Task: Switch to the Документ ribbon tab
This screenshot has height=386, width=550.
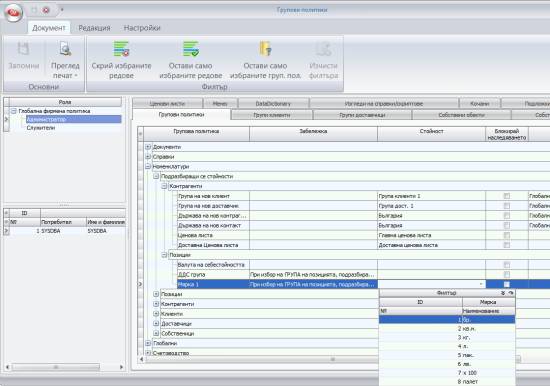Action: pos(49,28)
